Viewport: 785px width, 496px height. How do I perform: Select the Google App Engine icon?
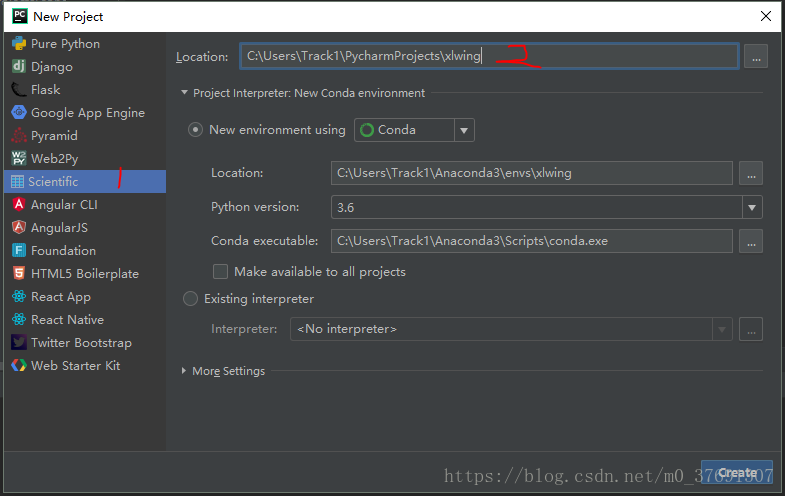(19, 113)
